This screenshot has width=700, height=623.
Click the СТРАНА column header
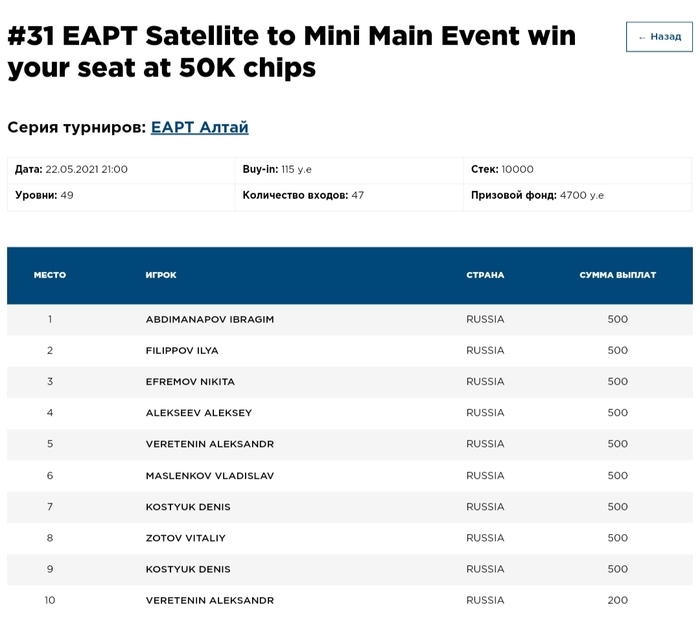485,275
